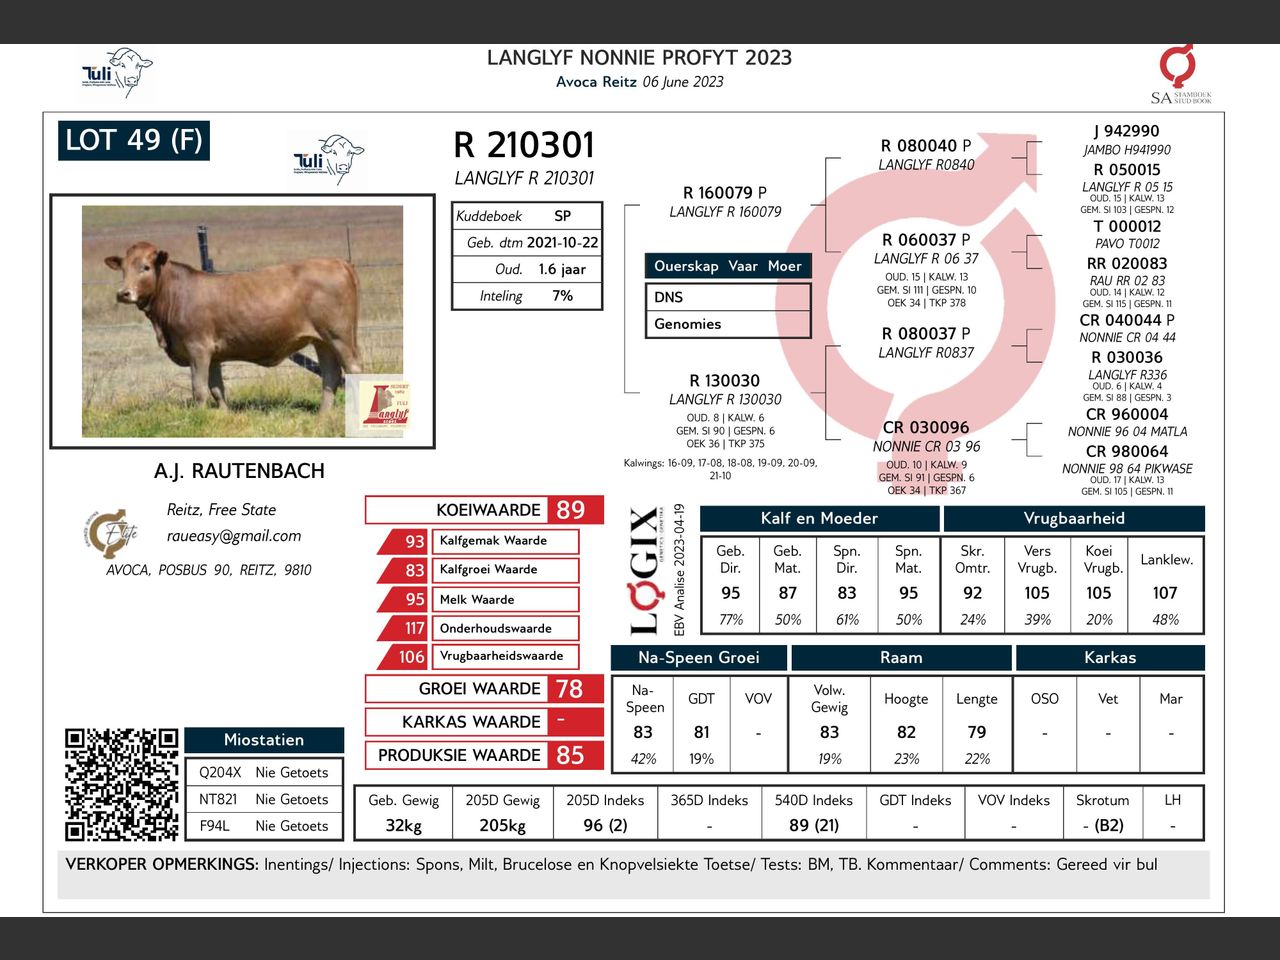
Task: Click the Geb. Dir. 95 value
Action: click(x=731, y=593)
